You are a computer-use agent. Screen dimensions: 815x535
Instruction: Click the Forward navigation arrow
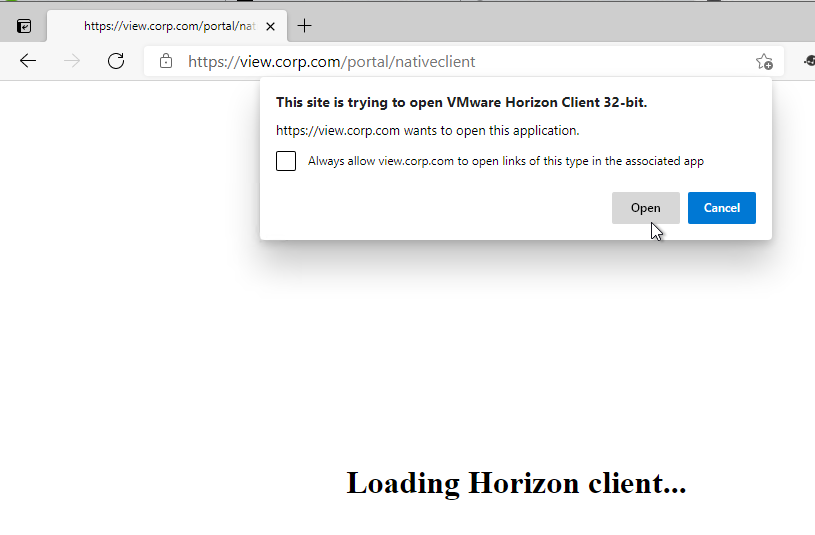tap(72, 61)
